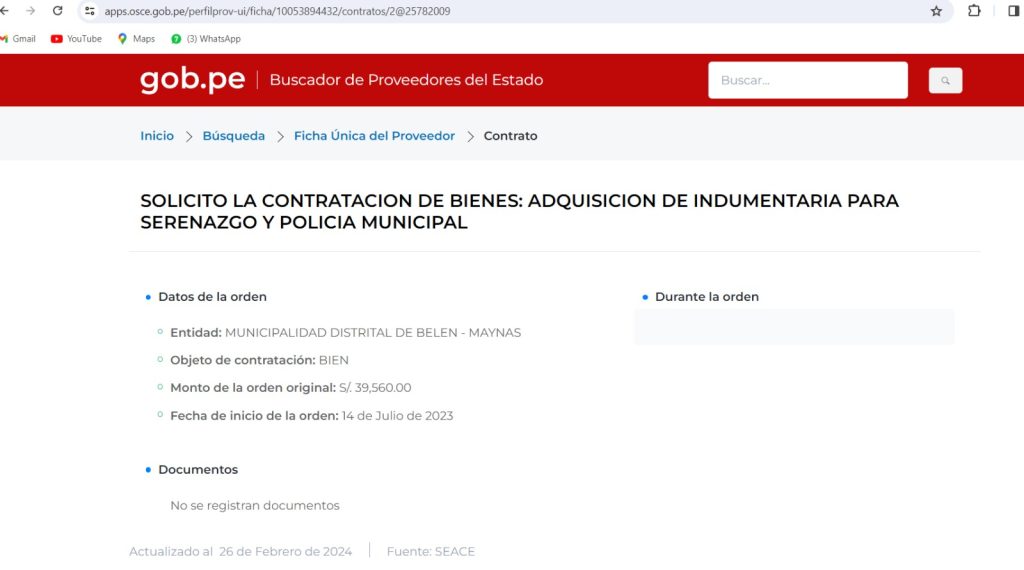Click the empty Durante la orden box
This screenshot has height=570, width=1024.
[793, 327]
